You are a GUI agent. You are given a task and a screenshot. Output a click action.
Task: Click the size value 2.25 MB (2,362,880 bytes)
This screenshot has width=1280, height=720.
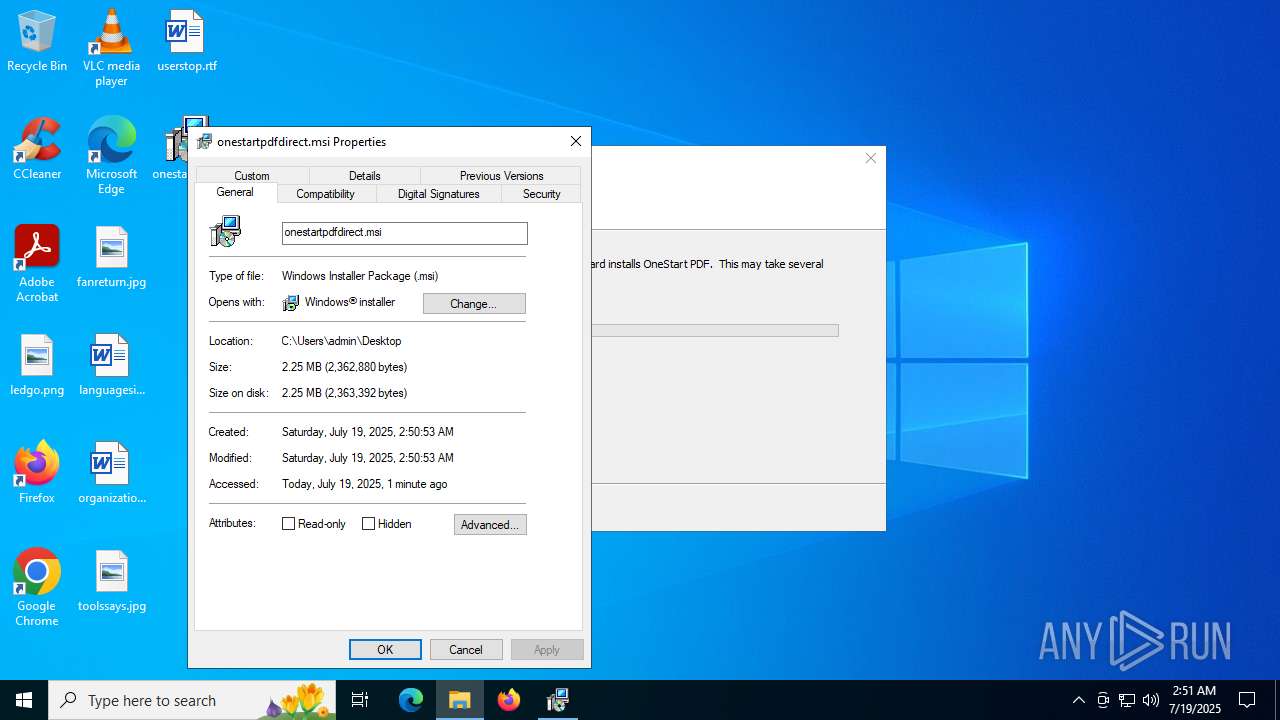point(344,367)
